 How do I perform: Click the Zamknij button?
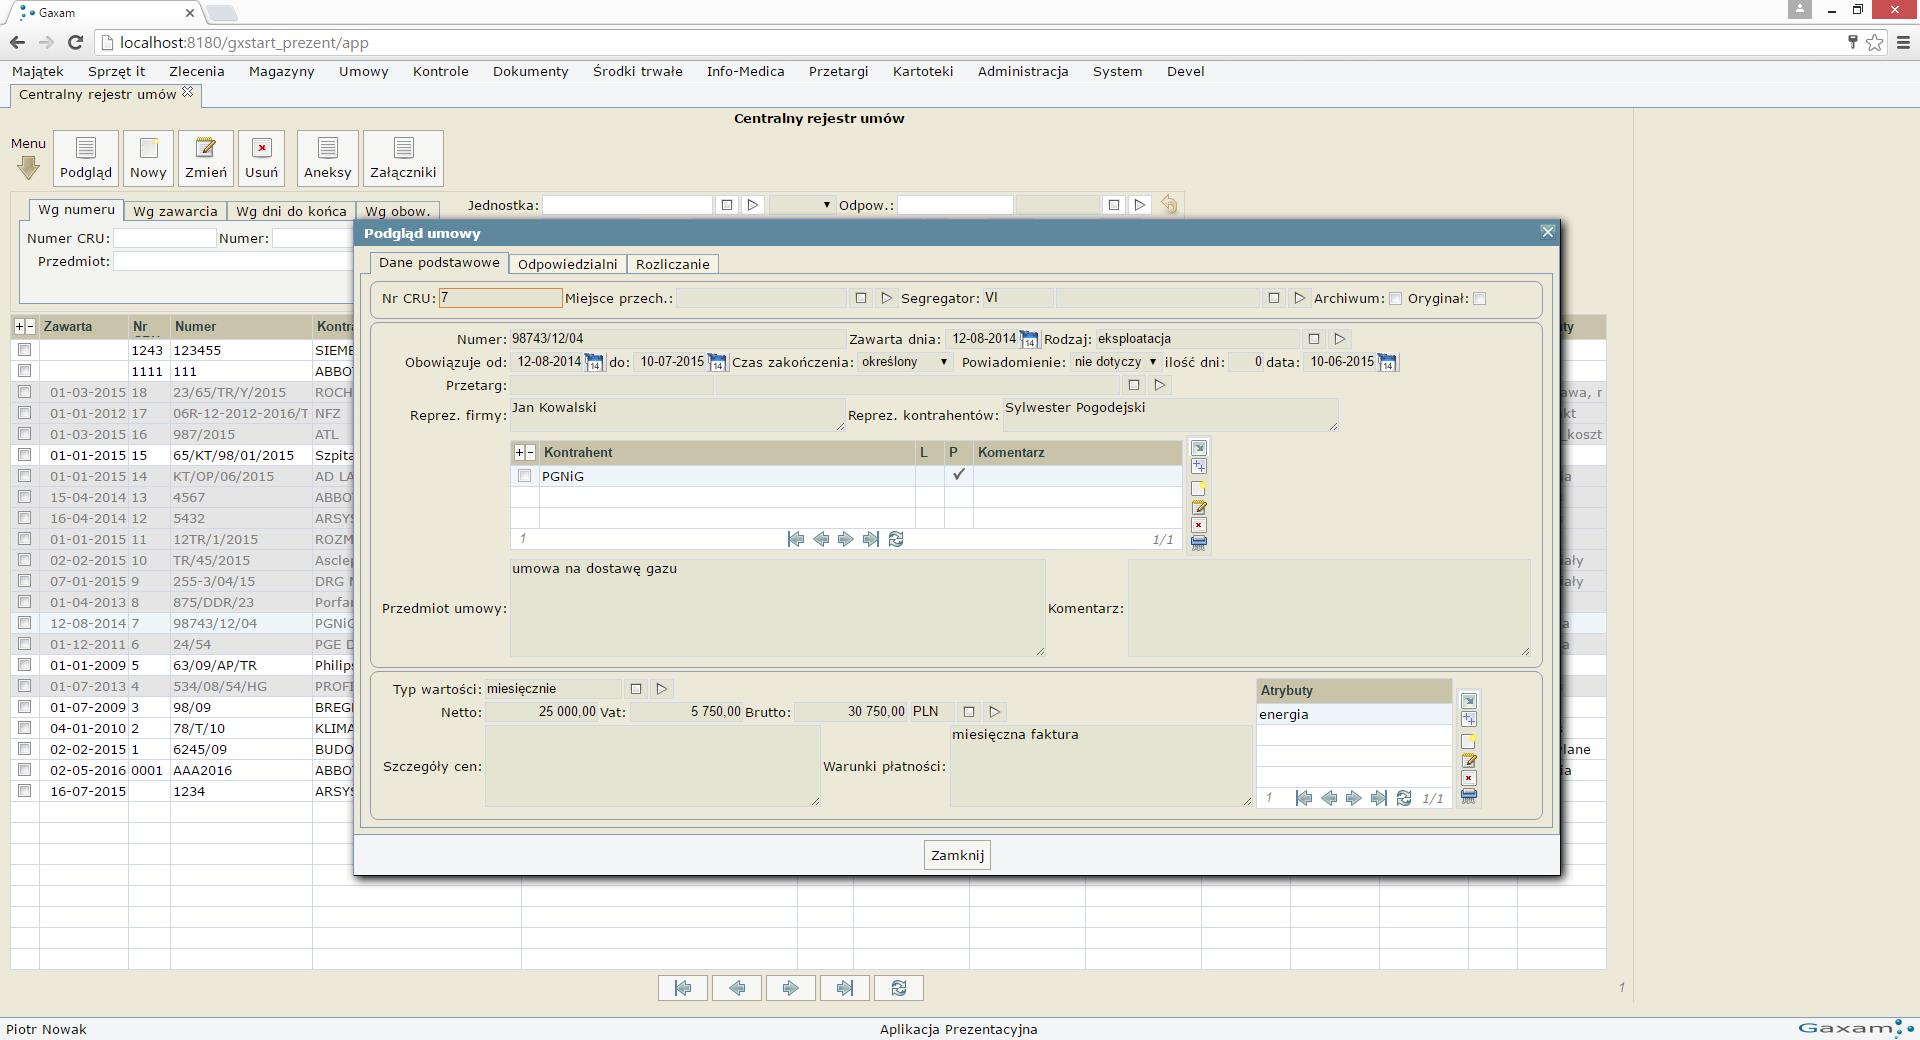(957, 855)
